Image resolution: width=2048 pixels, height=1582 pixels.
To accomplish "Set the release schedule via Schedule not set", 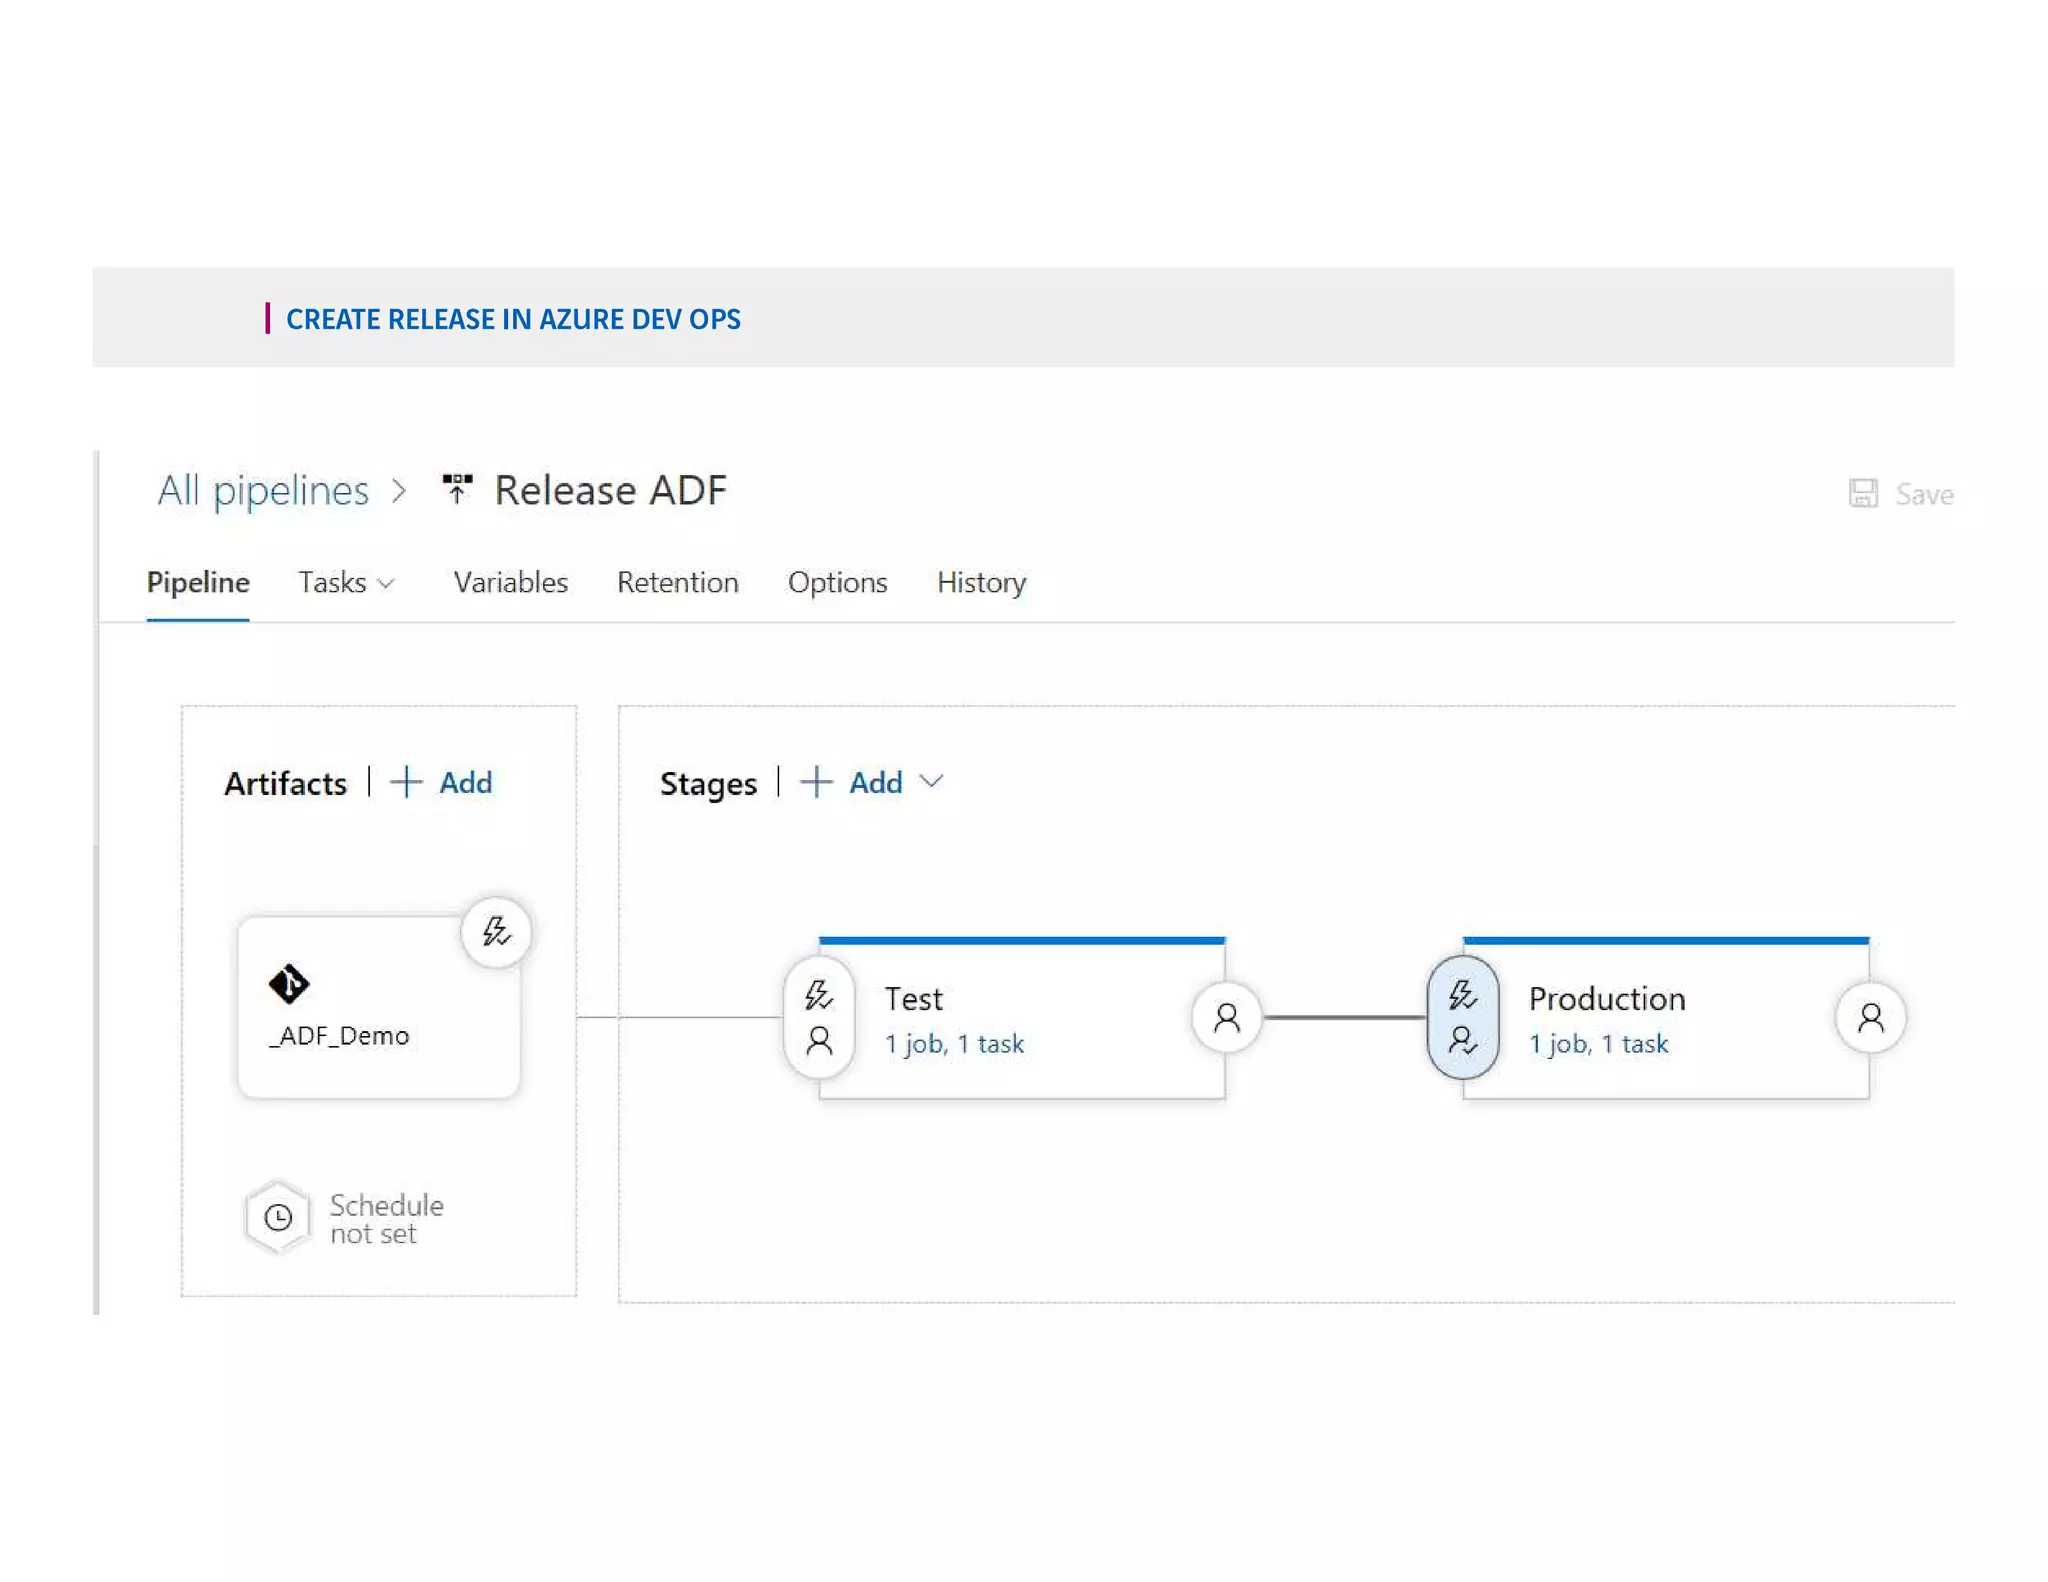I will pos(386,1219).
